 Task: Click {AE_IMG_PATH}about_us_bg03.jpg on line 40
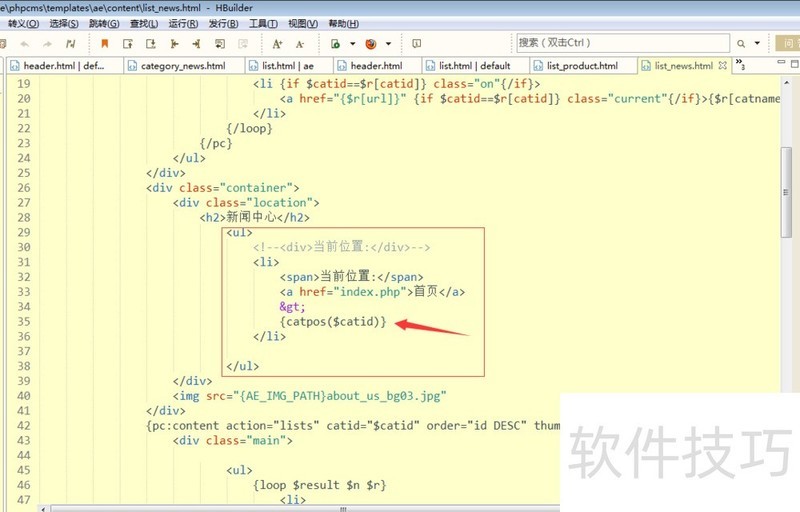[x=340, y=396]
